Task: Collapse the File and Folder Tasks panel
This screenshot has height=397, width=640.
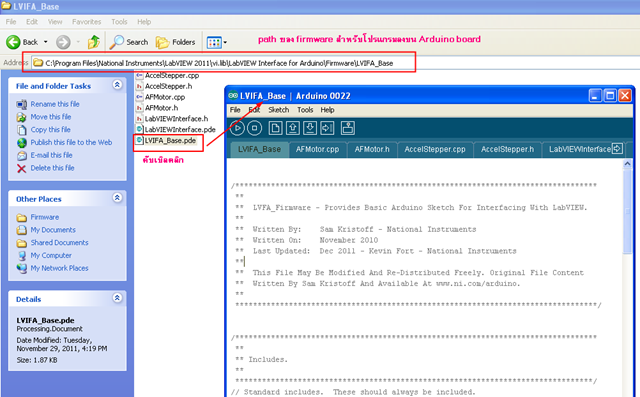Action: tap(117, 85)
